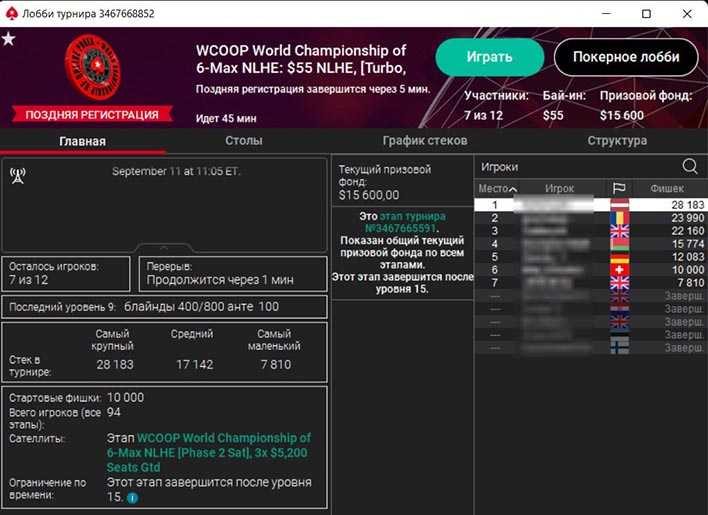Minimize the tournament lobby window
Image resolution: width=708 pixels, height=515 pixels.
(606, 14)
